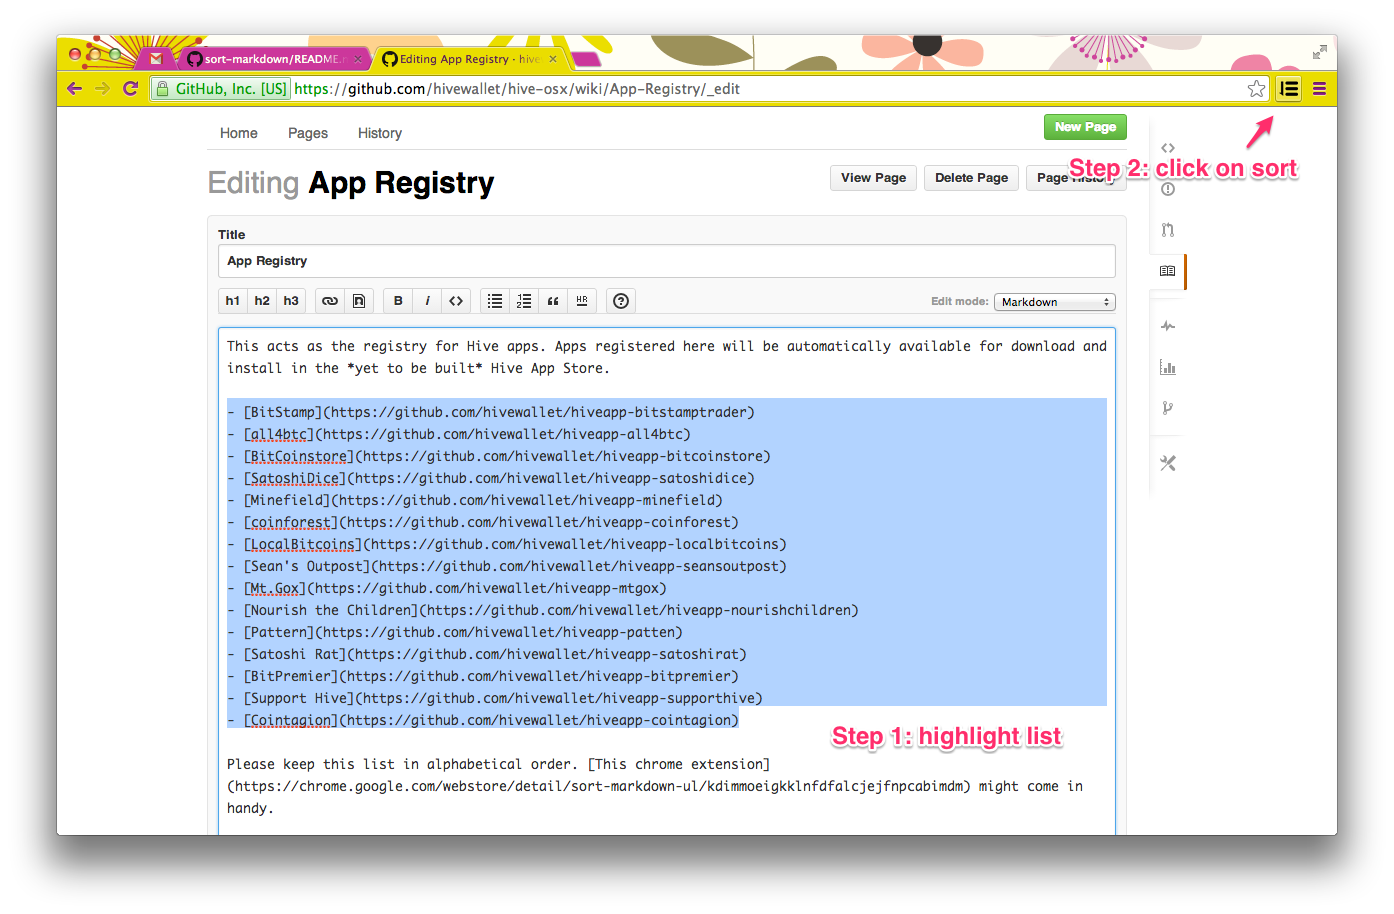Open Graphs in repository sidebar

1167,367
